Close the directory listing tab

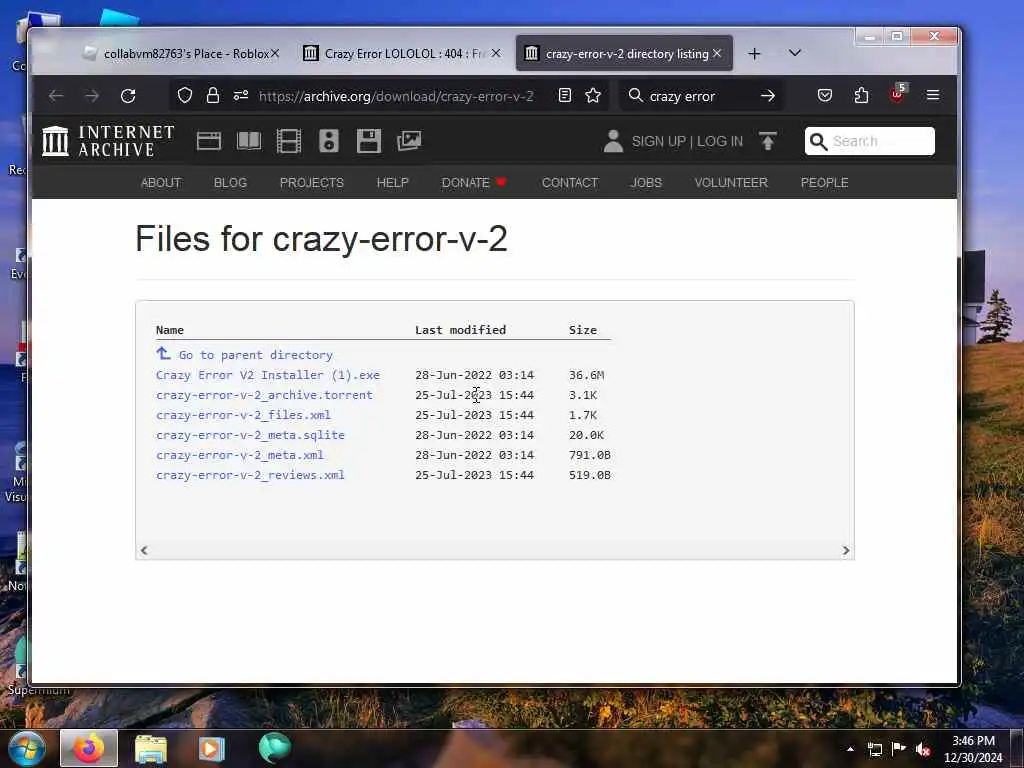tap(717, 54)
